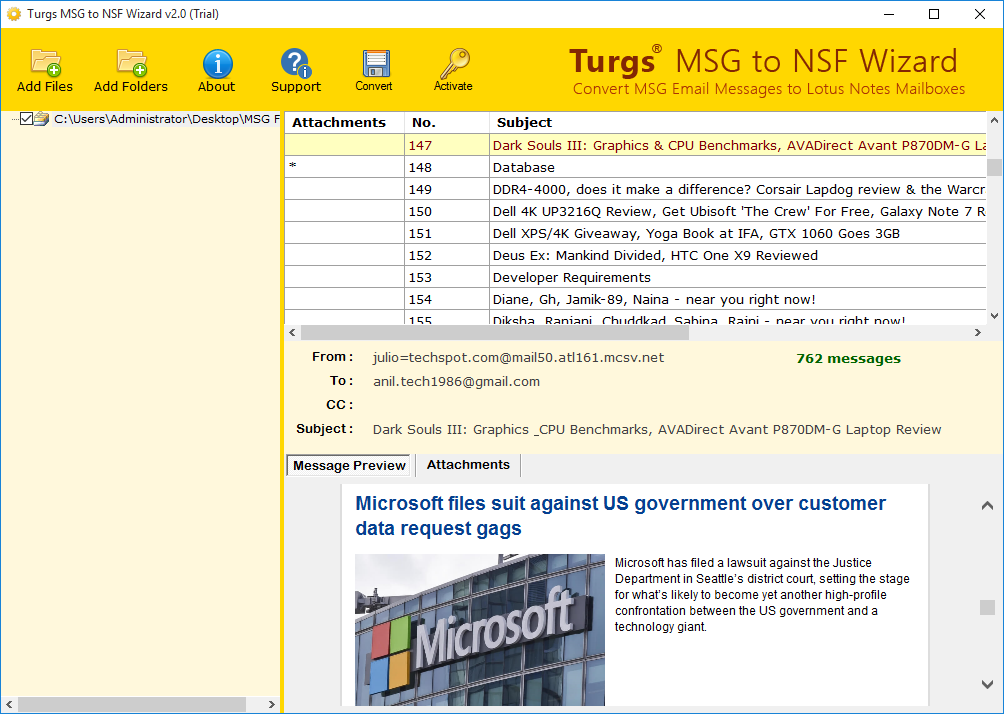The height and width of the screenshot is (714, 1004).
Task: Sort by the No. column header
Action: pos(447,122)
